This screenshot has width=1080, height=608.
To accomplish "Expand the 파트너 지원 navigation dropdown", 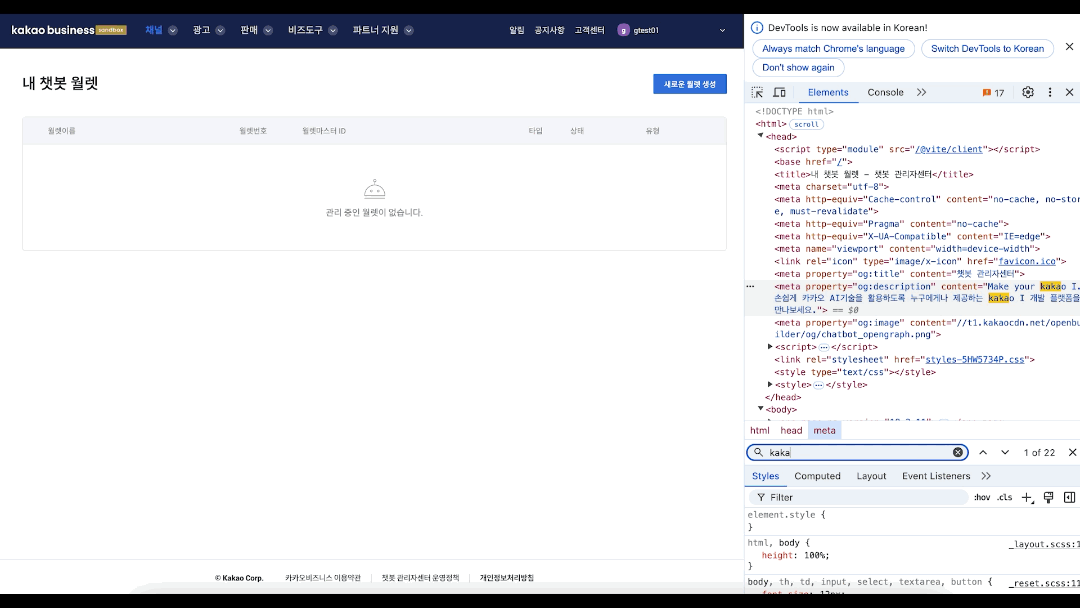I will coord(408,30).
